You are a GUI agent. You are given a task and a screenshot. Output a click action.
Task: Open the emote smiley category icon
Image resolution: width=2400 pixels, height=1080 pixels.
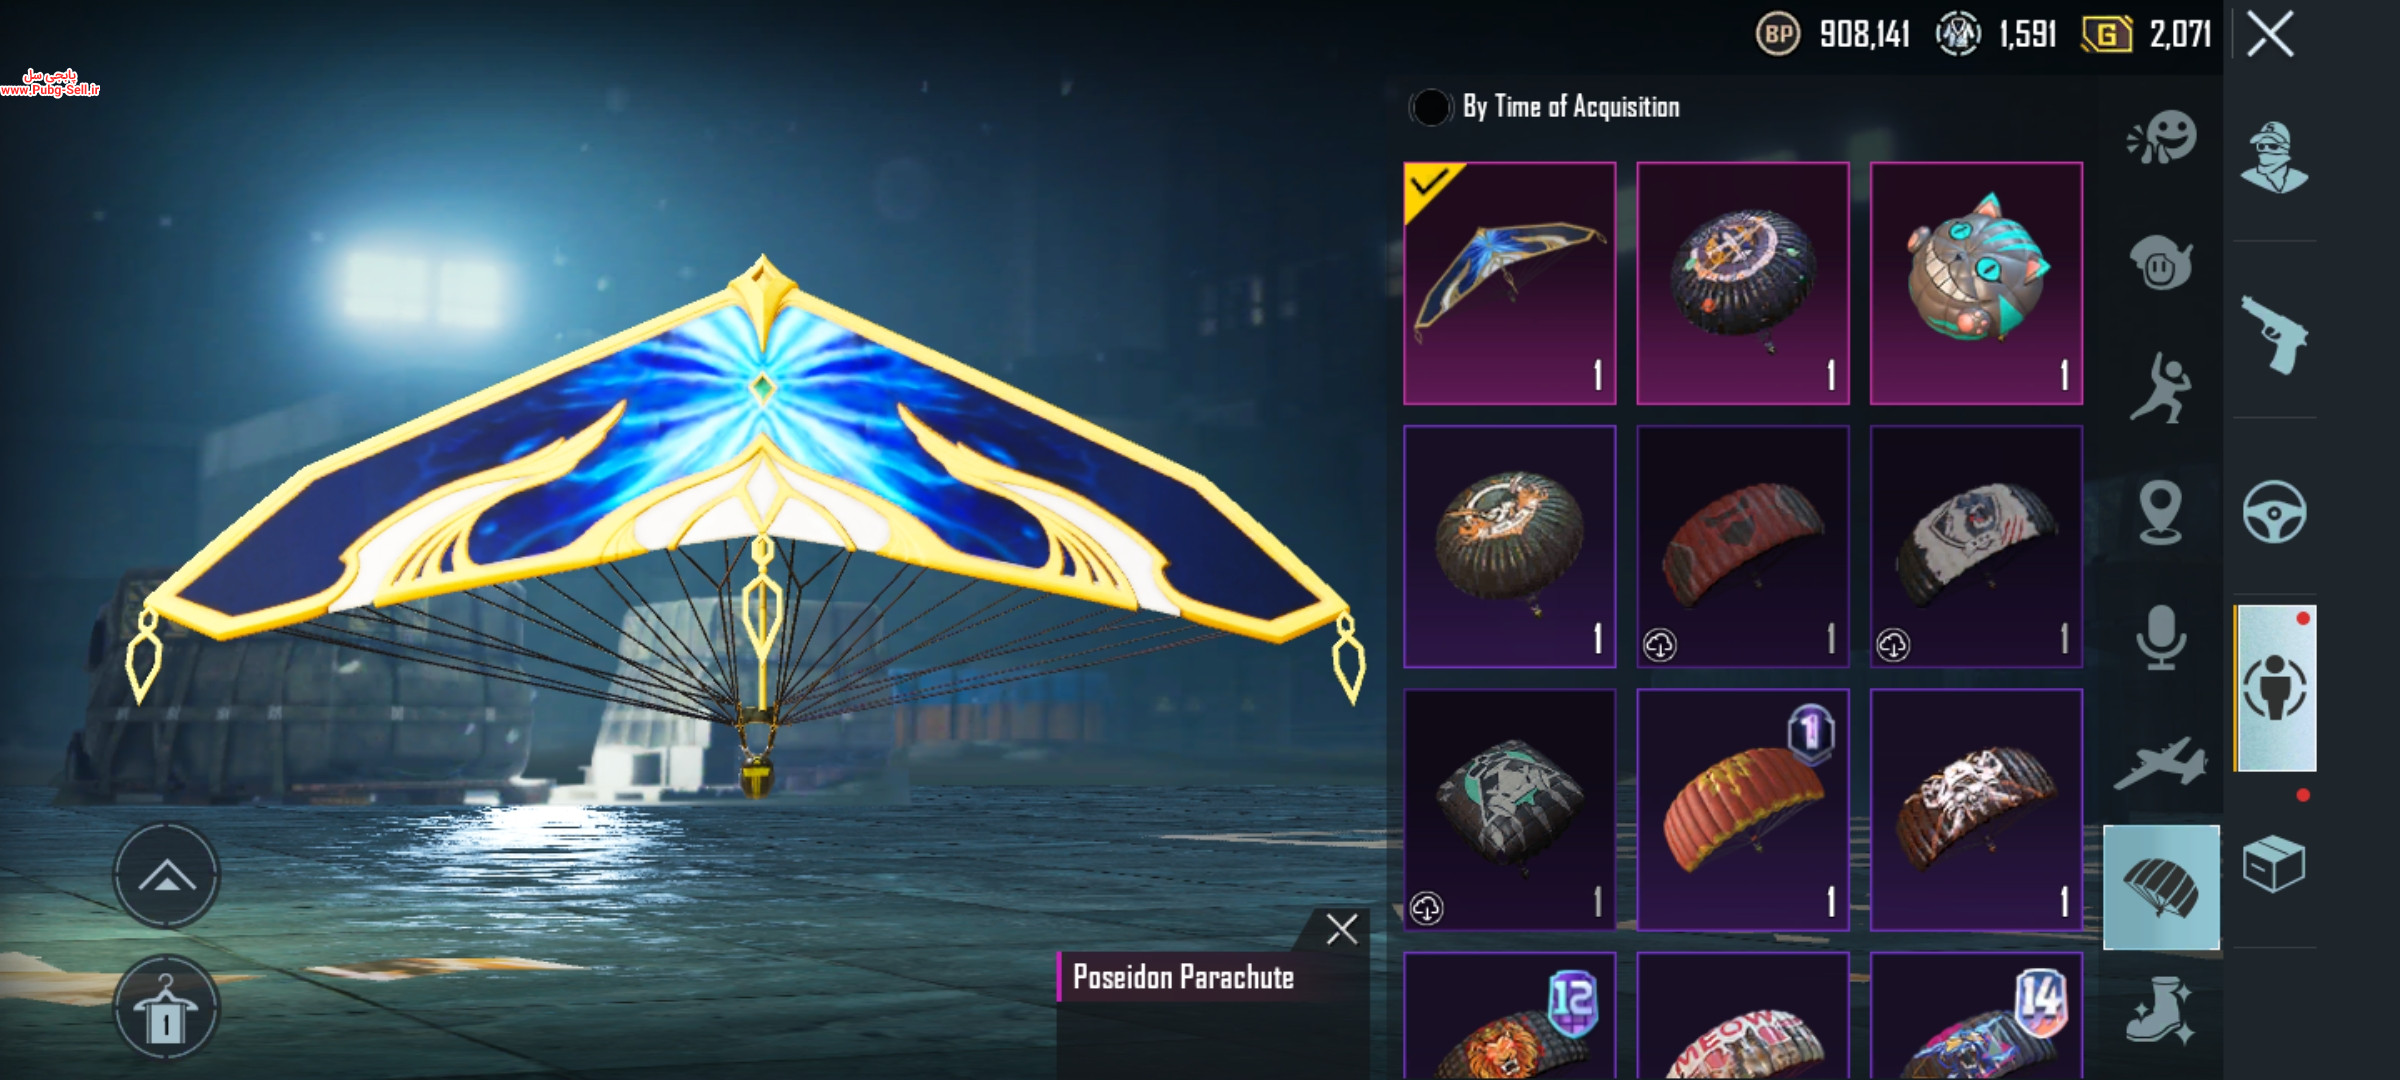2162,138
